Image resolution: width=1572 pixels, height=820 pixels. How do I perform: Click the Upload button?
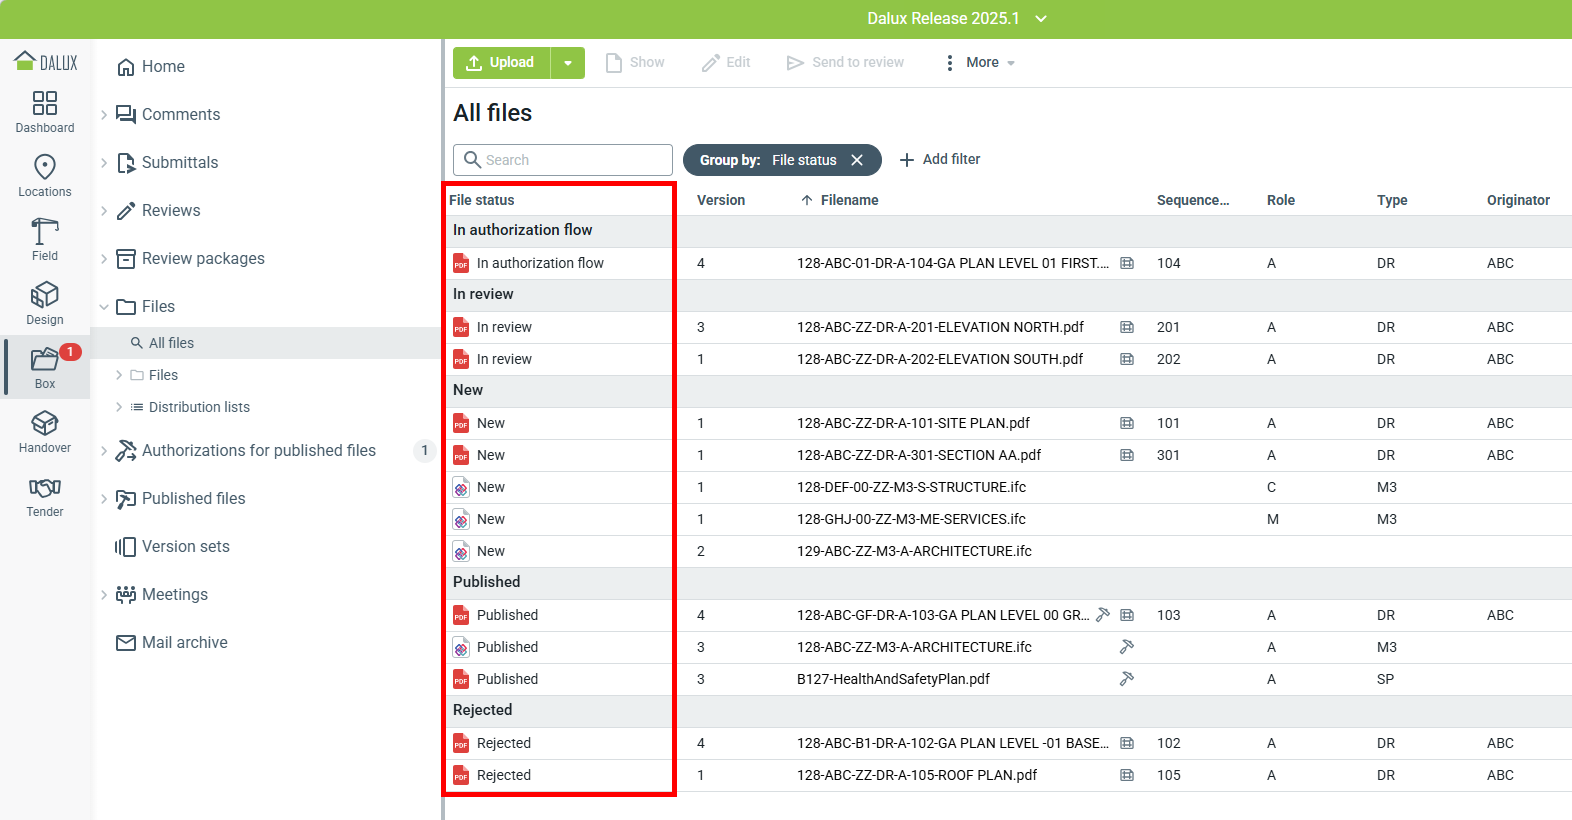coord(501,63)
